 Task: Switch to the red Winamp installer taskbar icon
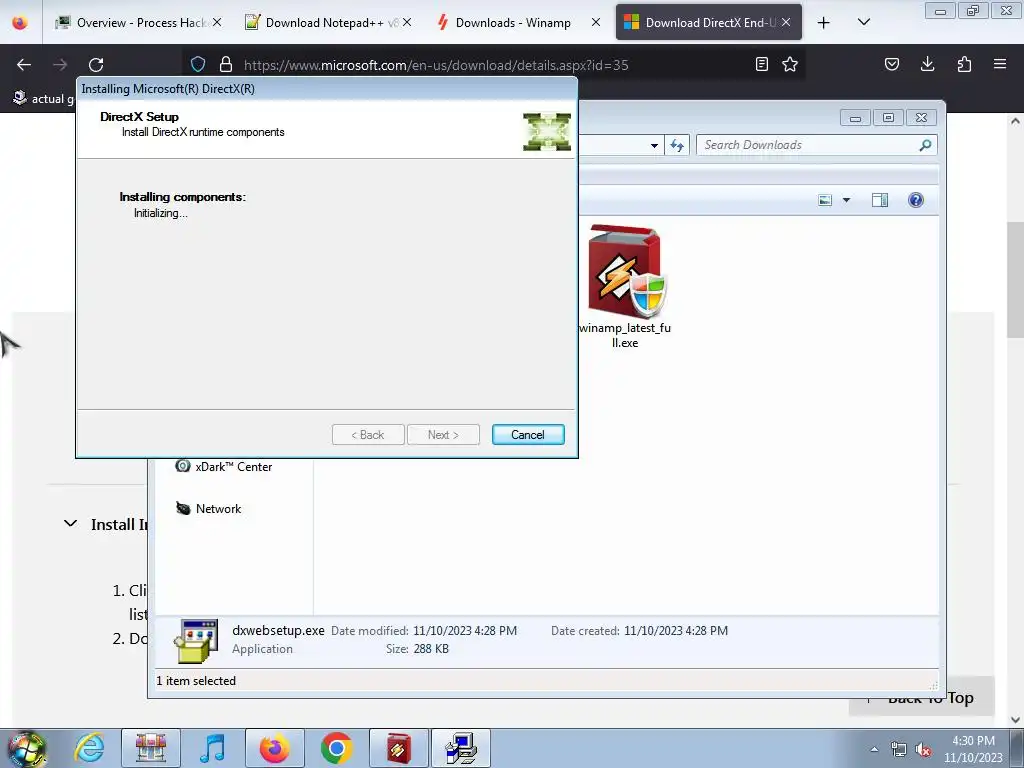point(398,748)
